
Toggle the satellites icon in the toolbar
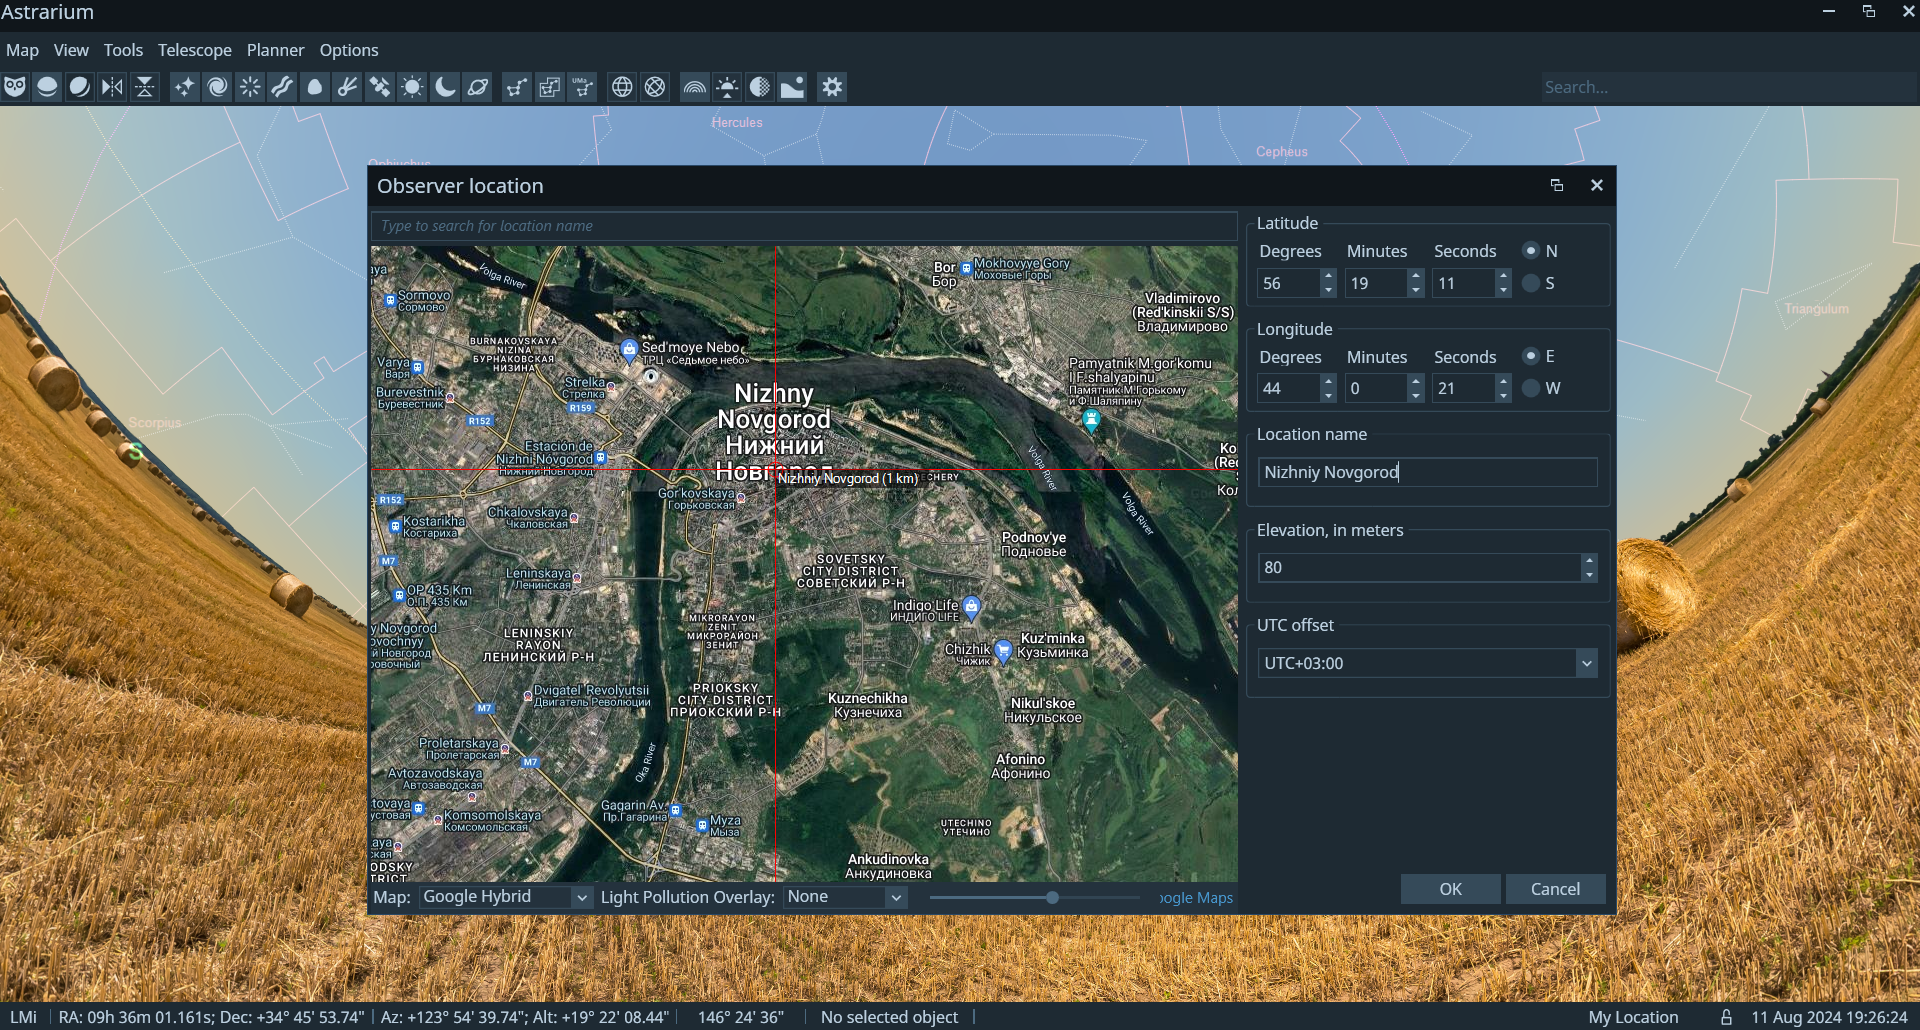click(380, 87)
